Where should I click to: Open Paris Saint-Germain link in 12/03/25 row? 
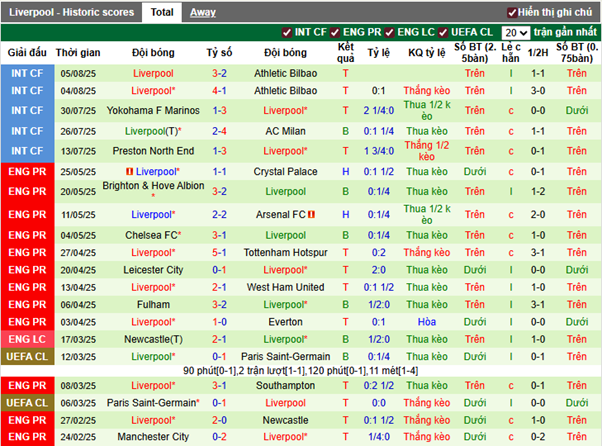click(285, 357)
